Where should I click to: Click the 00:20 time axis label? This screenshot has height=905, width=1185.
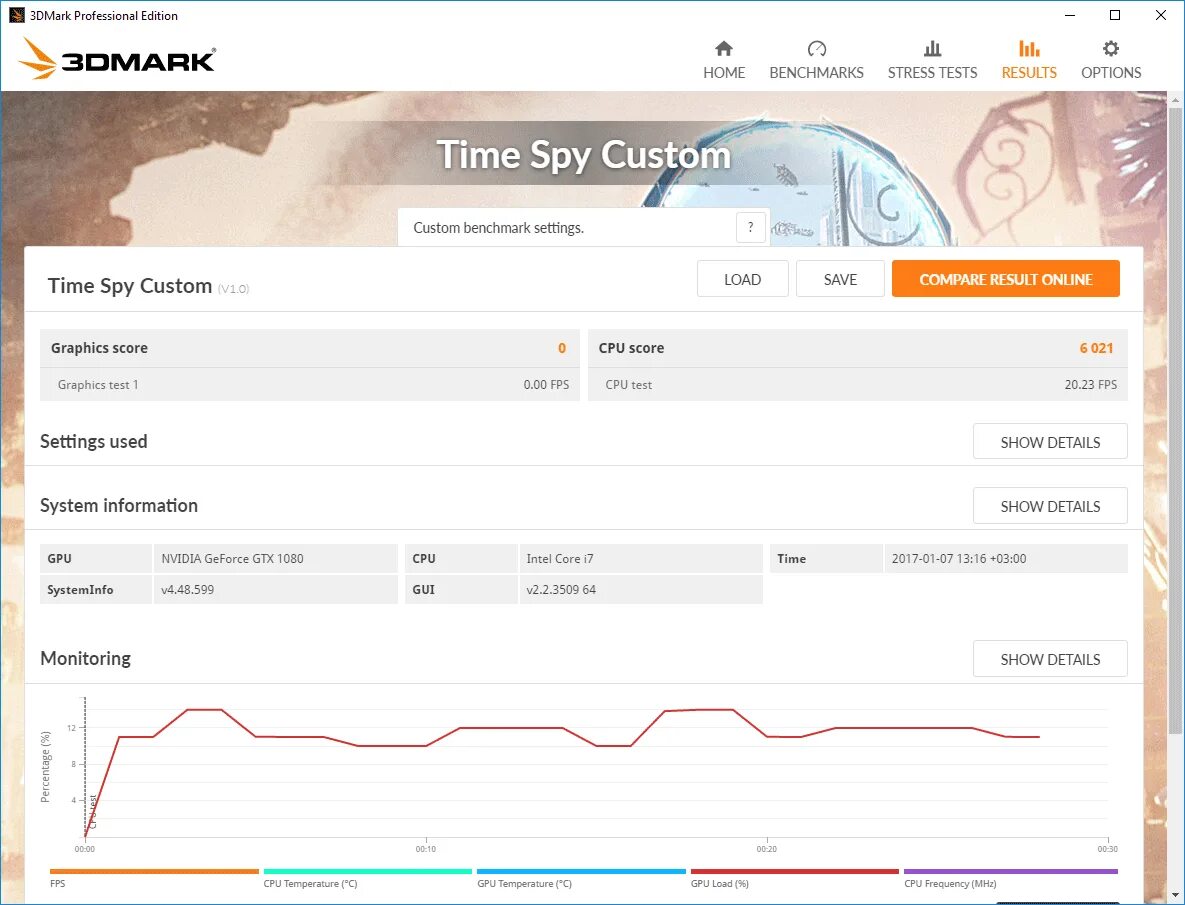point(766,849)
